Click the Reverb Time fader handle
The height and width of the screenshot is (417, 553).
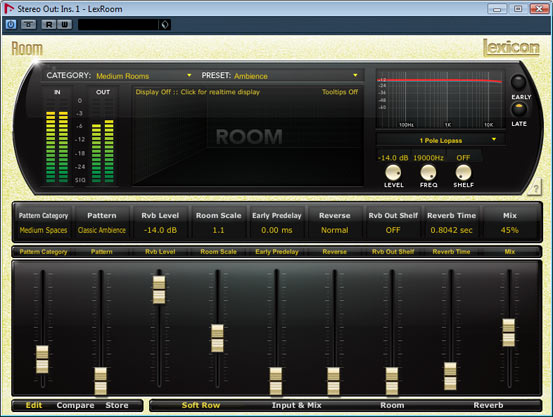coord(450,376)
